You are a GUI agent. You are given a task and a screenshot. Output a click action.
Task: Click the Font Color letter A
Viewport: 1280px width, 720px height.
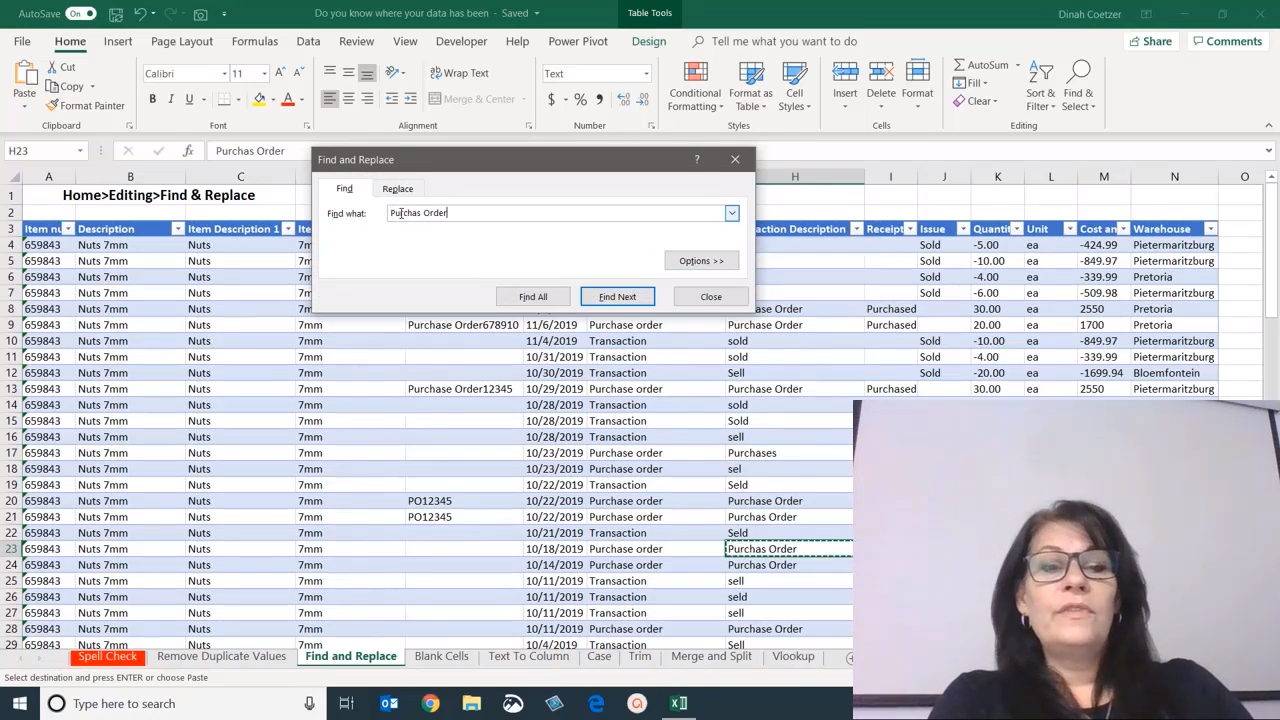click(288, 99)
